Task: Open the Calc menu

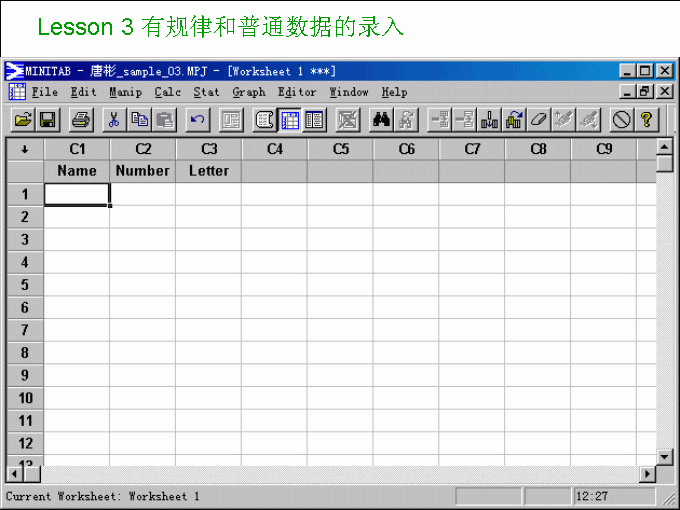Action: point(168,92)
